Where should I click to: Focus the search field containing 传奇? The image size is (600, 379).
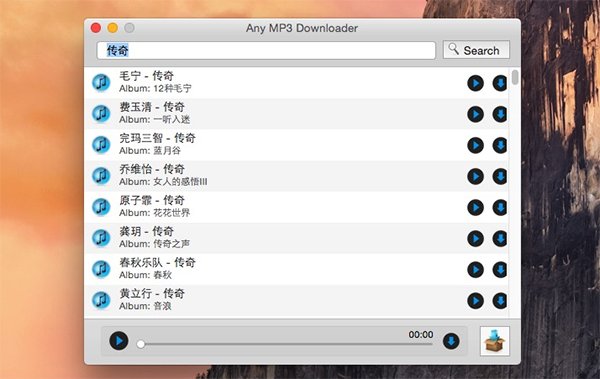click(266, 50)
